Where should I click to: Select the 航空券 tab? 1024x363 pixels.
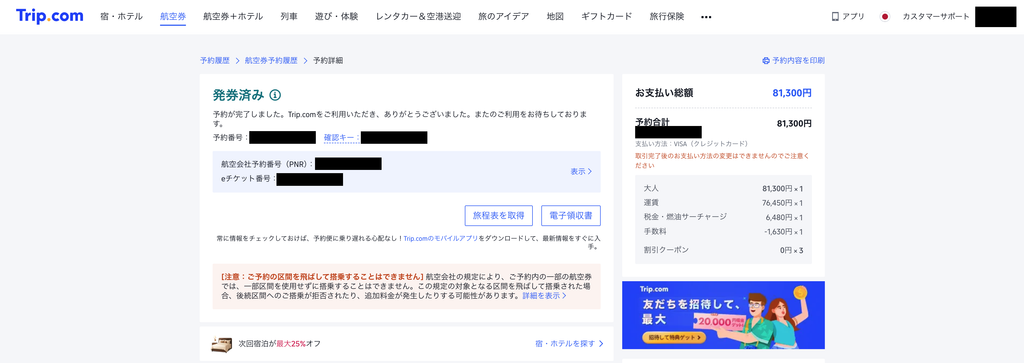(x=173, y=17)
